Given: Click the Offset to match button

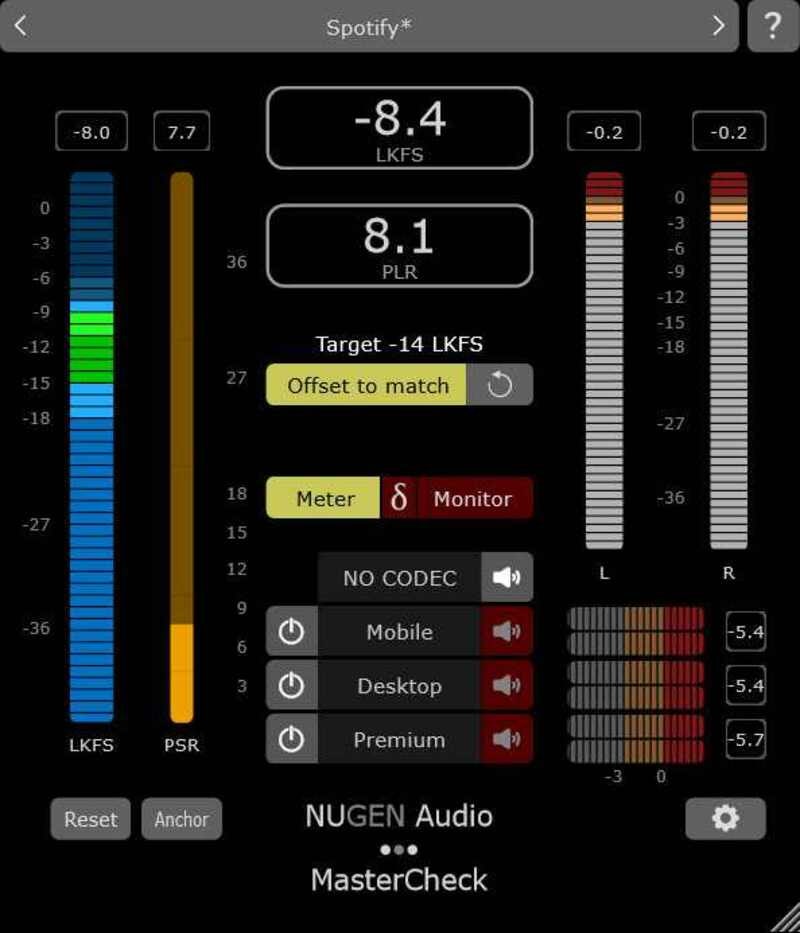Looking at the screenshot, I should pos(367,385).
